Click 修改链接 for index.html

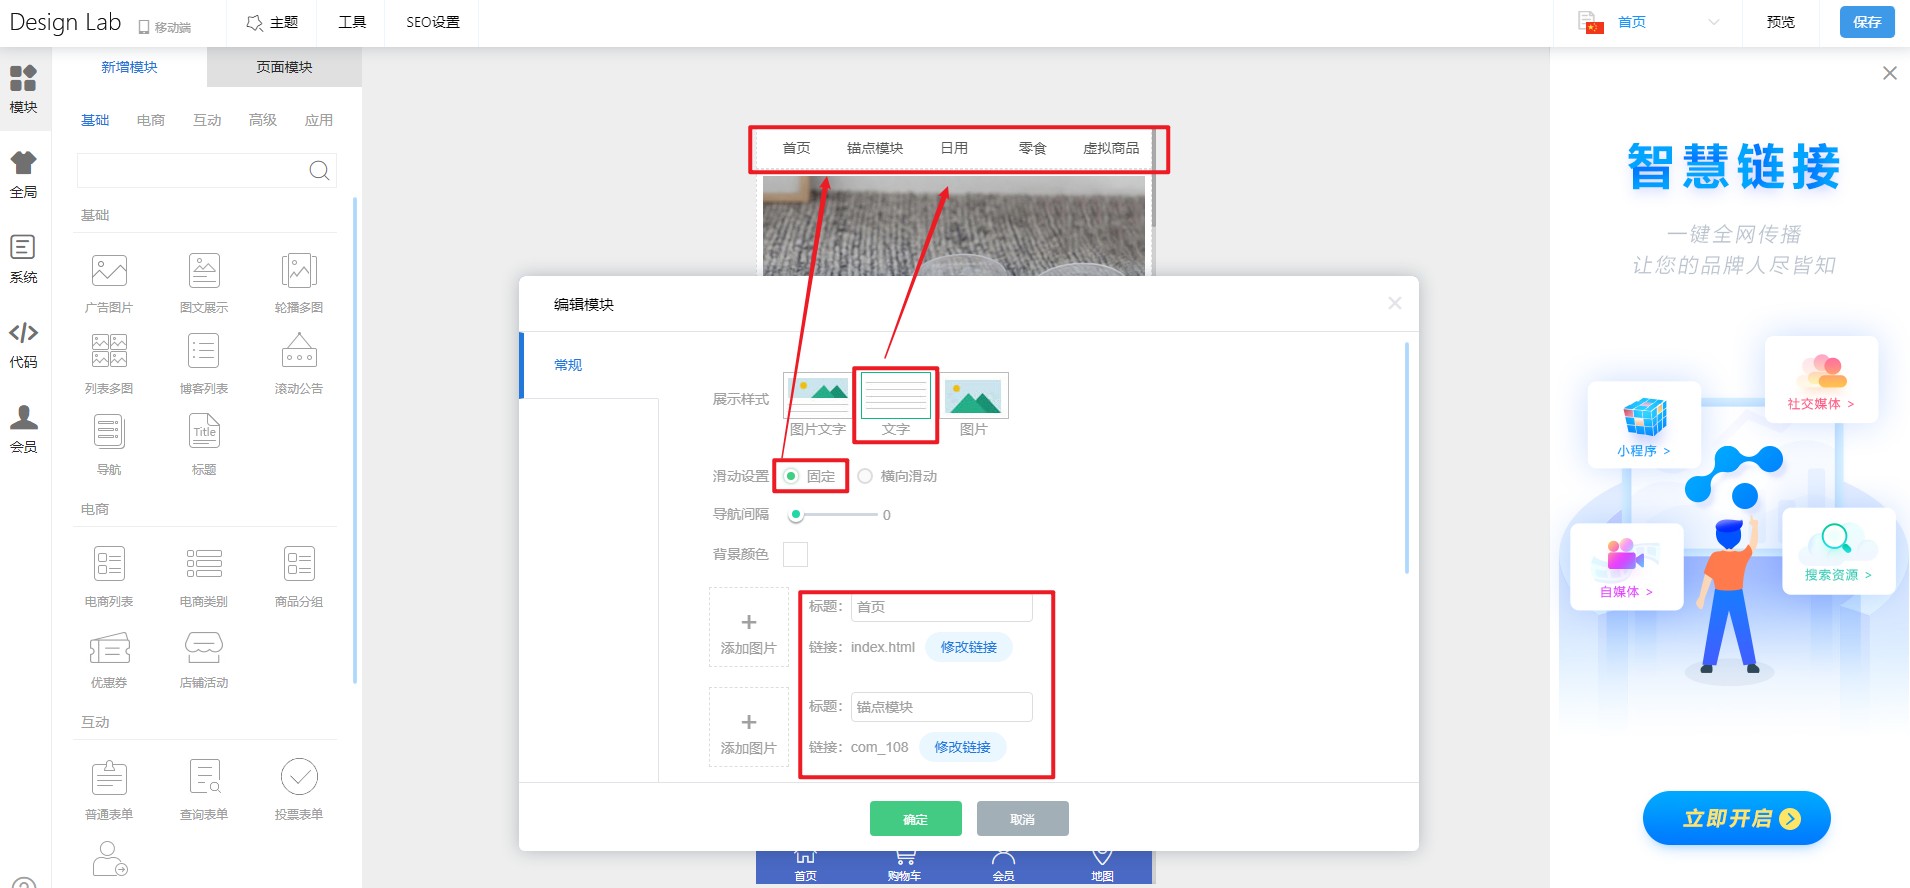pyautogui.click(x=968, y=647)
